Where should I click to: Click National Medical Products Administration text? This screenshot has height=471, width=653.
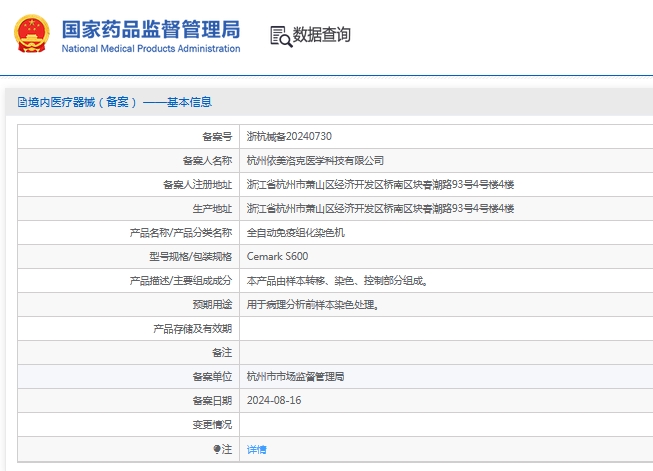[151, 49]
